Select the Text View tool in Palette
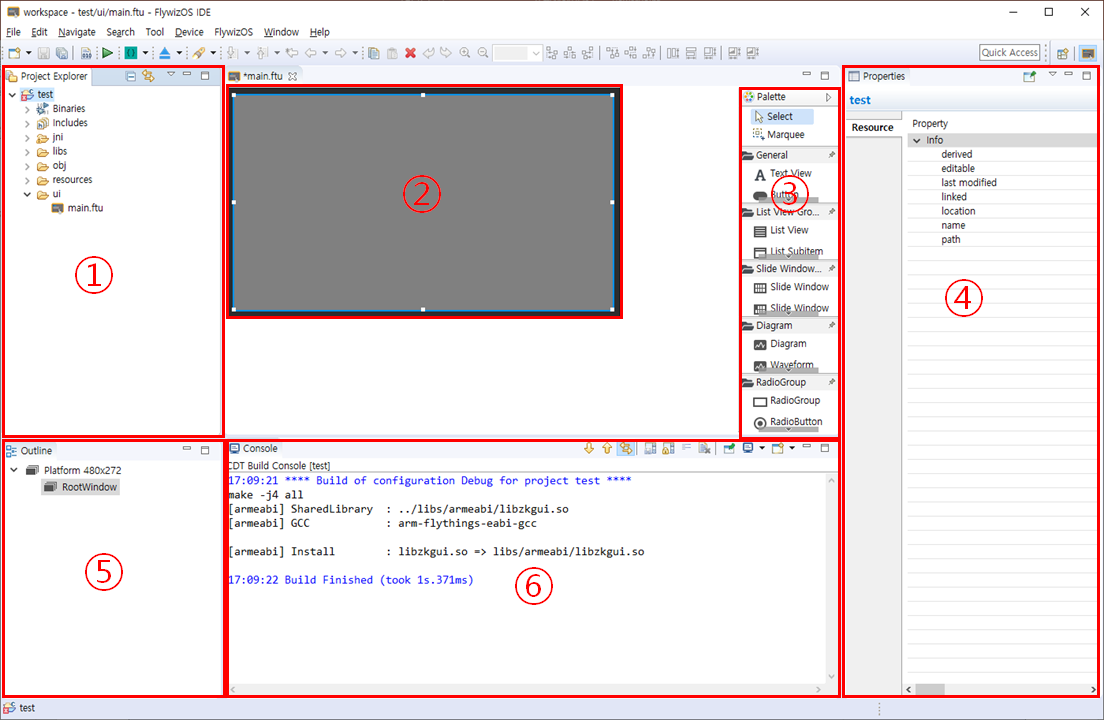The width and height of the screenshot is (1104, 720). (782, 174)
